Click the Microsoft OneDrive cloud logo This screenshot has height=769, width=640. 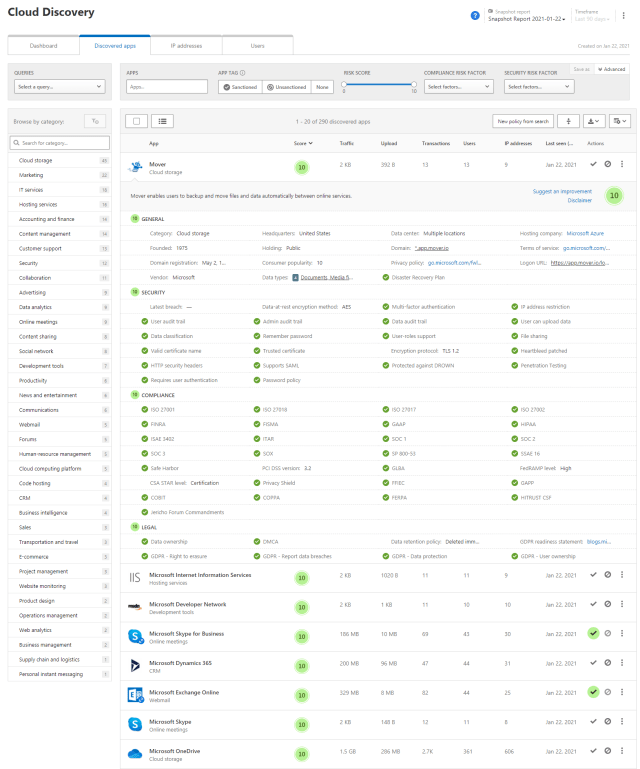(135, 754)
